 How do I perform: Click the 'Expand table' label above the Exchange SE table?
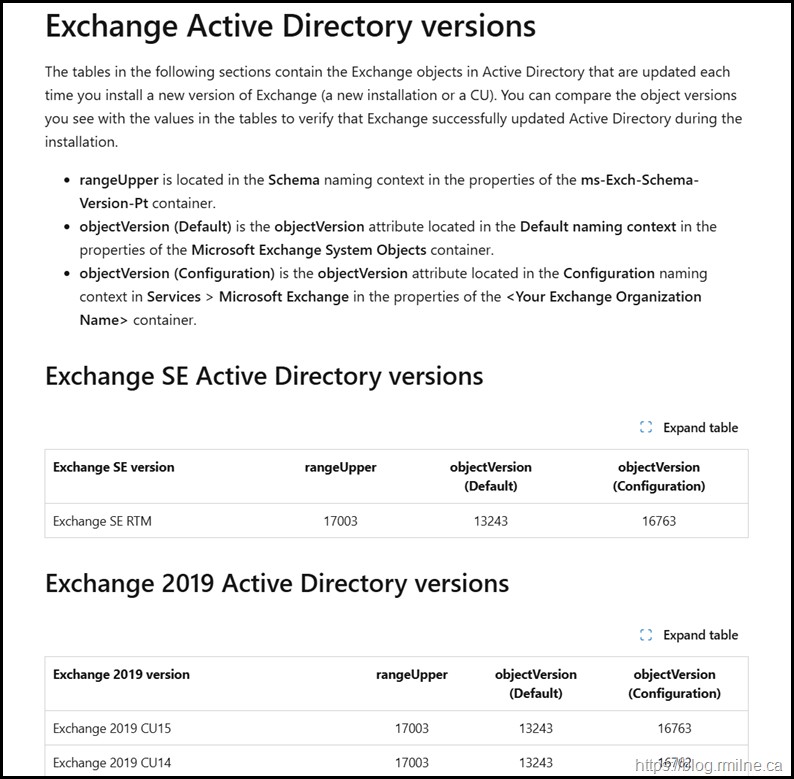pyautogui.click(x=700, y=427)
